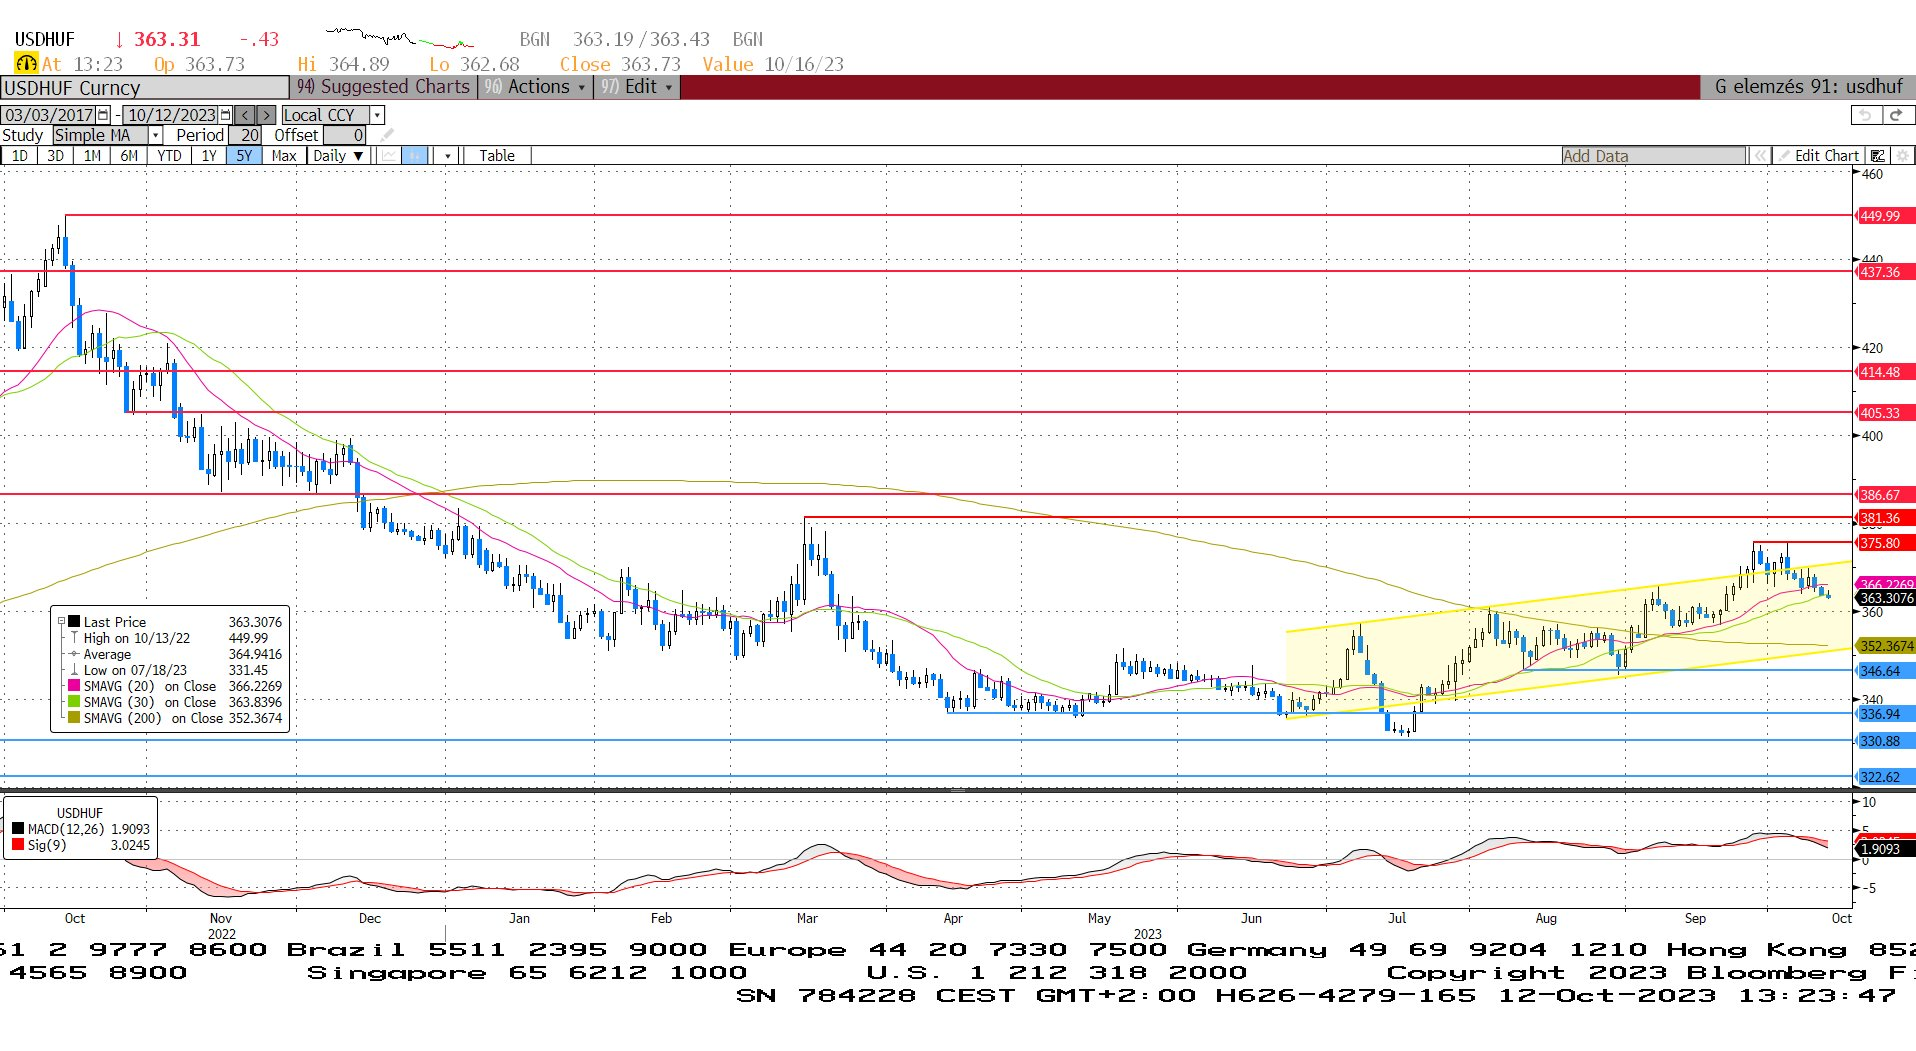Open the Local CCY dropdown
The height and width of the screenshot is (1051, 1916).
[377, 115]
